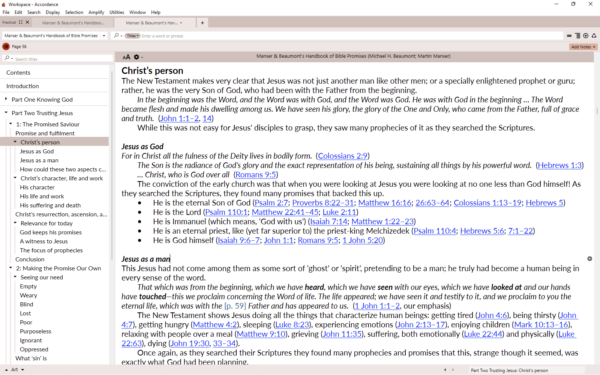This screenshot has height=375, width=600.
Task: Switch to first Manser & Beaumont's Handboo... tab
Action: [x=73, y=23]
